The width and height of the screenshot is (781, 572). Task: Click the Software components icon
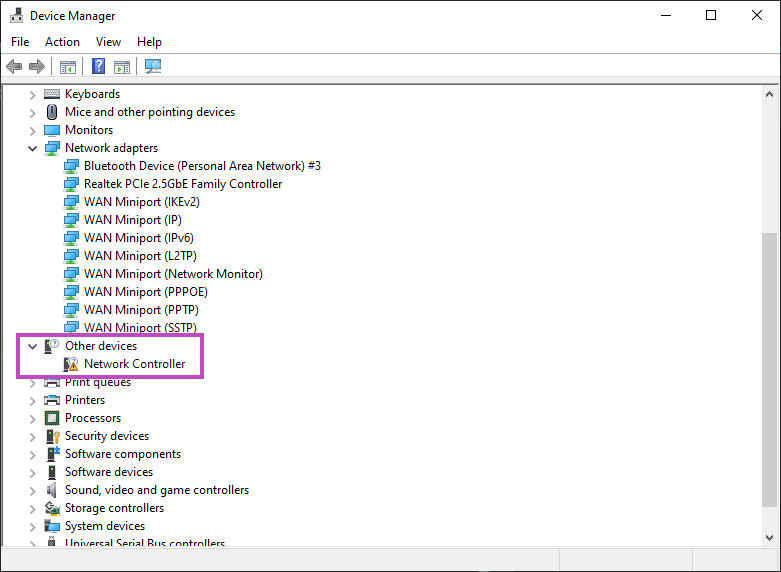53,454
